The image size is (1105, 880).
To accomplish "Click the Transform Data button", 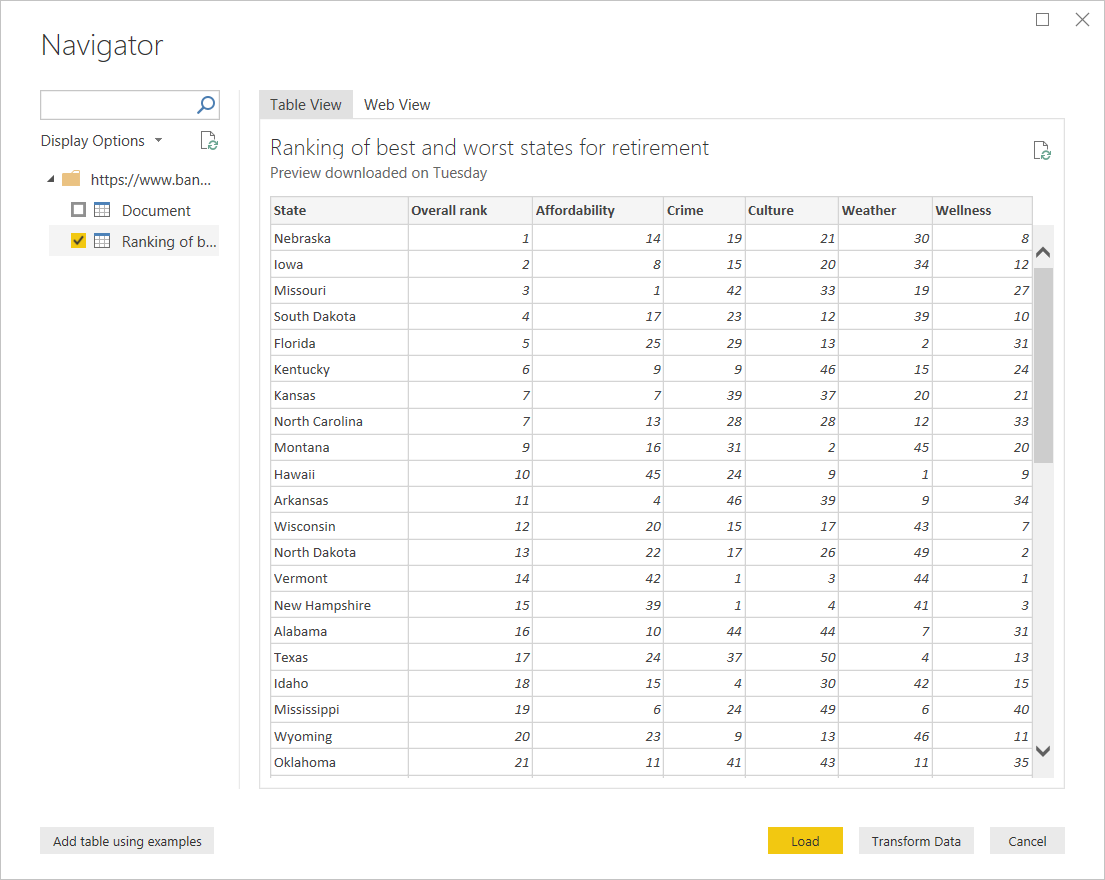I will click(916, 841).
